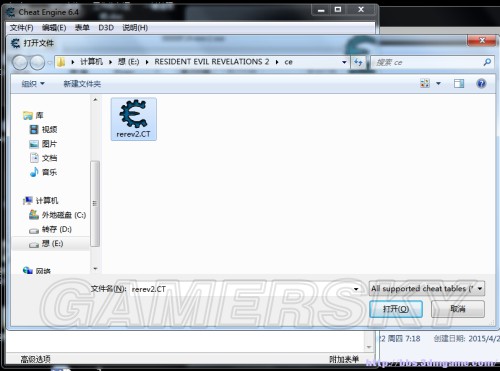Expand the address bar history dropdown
Viewport: 500px width, 371px height.
pos(344,62)
